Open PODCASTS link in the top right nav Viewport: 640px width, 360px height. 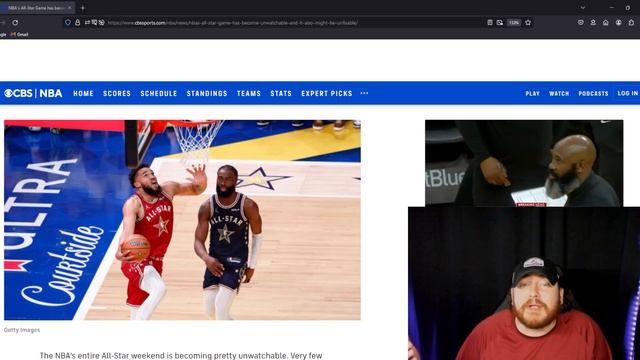[x=593, y=93]
